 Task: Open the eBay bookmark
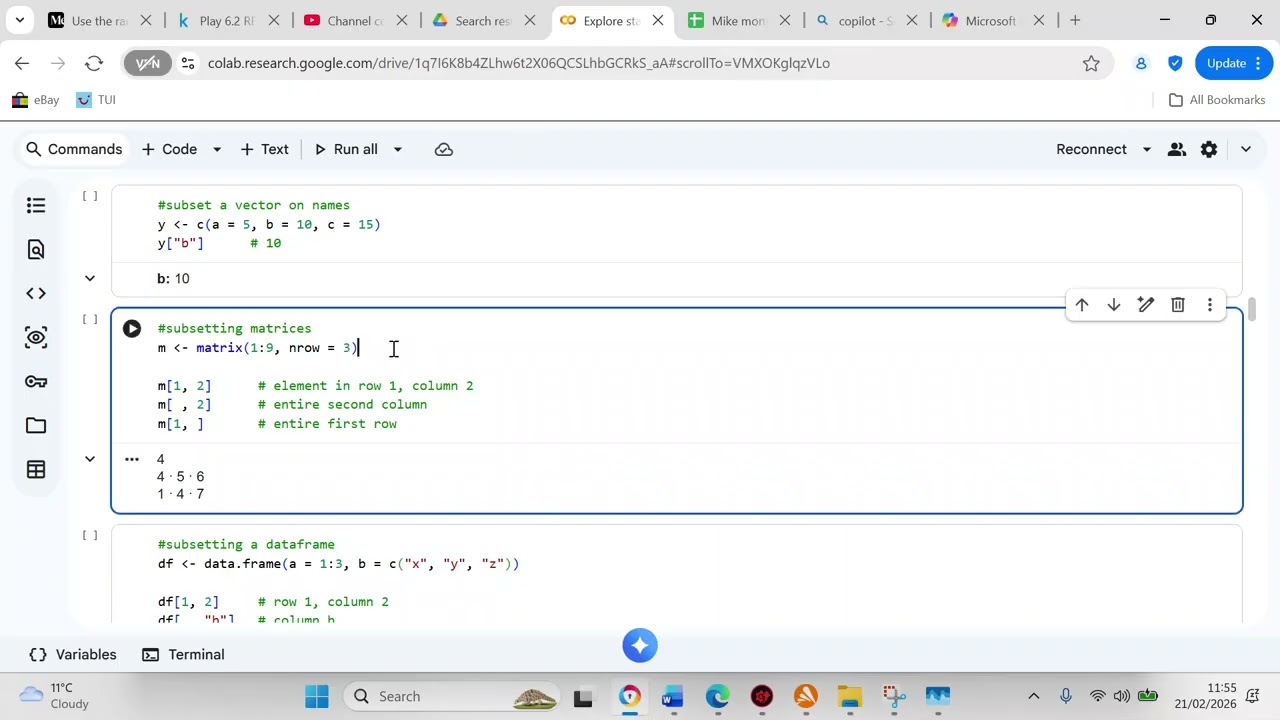35,100
